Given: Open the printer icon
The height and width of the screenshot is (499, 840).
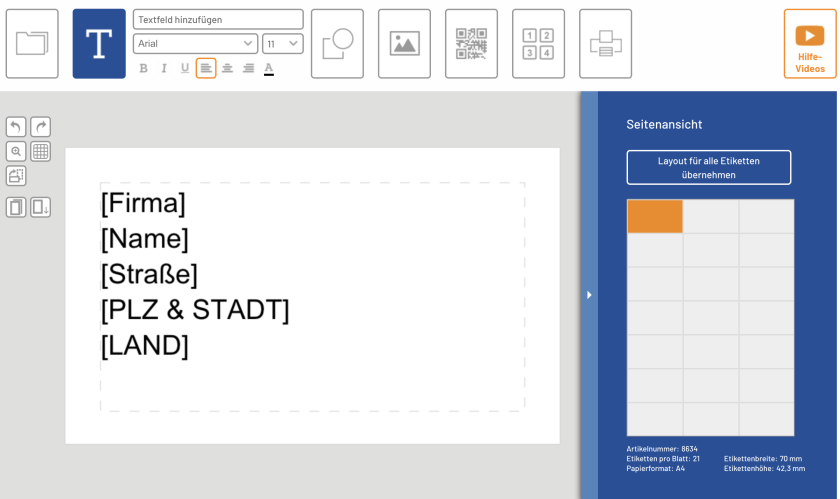Looking at the screenshot, I should pyautogui.click(x=605, y=43).
